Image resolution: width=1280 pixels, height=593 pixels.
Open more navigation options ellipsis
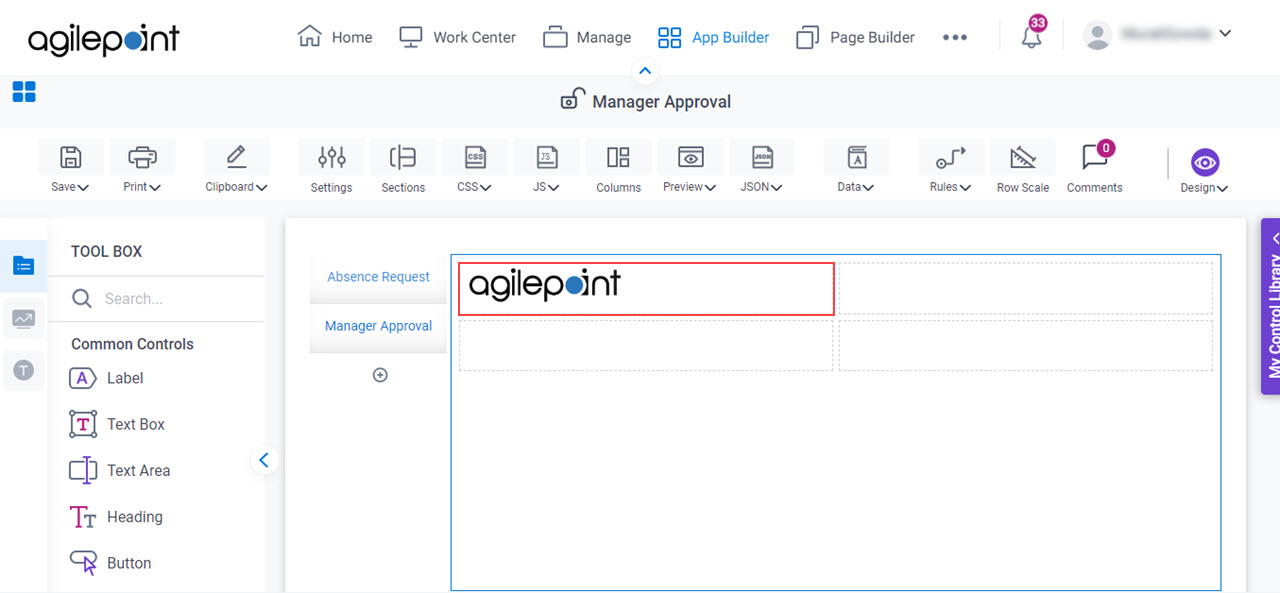click(955, 37)
